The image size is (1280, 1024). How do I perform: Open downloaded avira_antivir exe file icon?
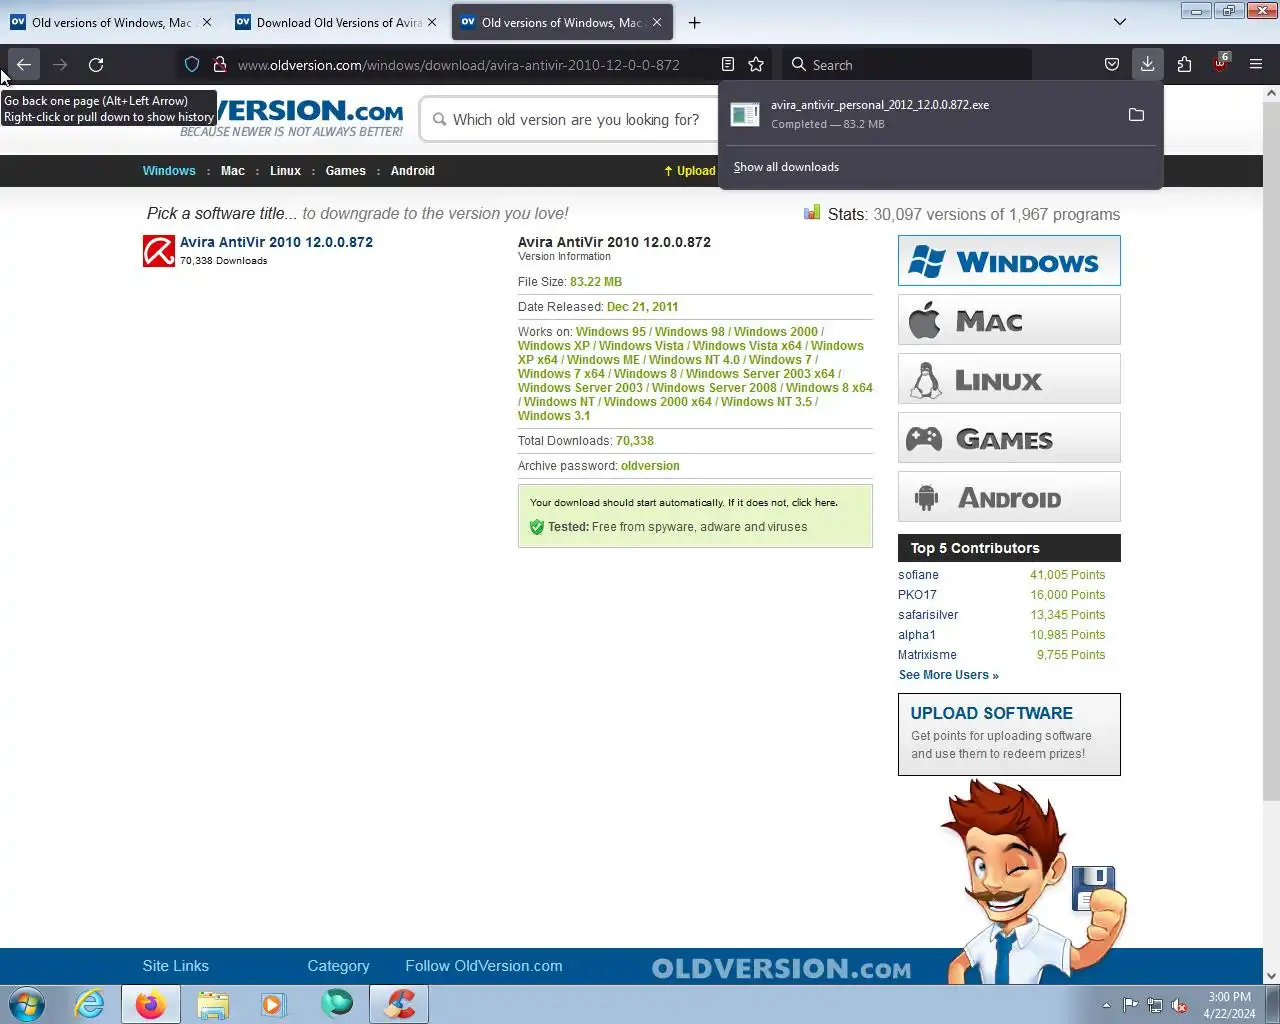coord(745,115)
